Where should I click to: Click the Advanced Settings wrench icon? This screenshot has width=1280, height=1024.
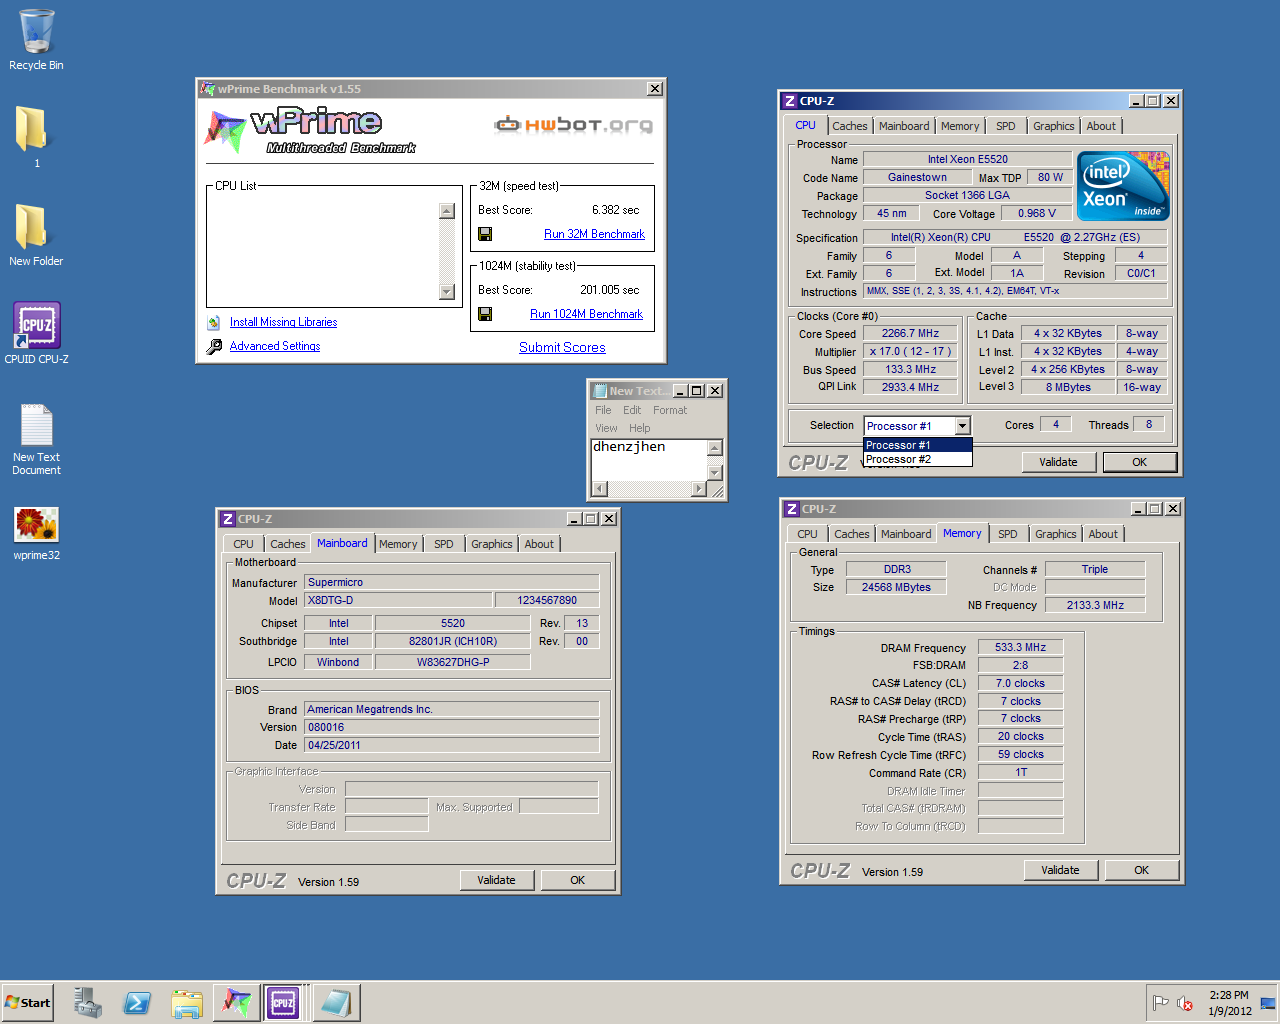point(214,347)
